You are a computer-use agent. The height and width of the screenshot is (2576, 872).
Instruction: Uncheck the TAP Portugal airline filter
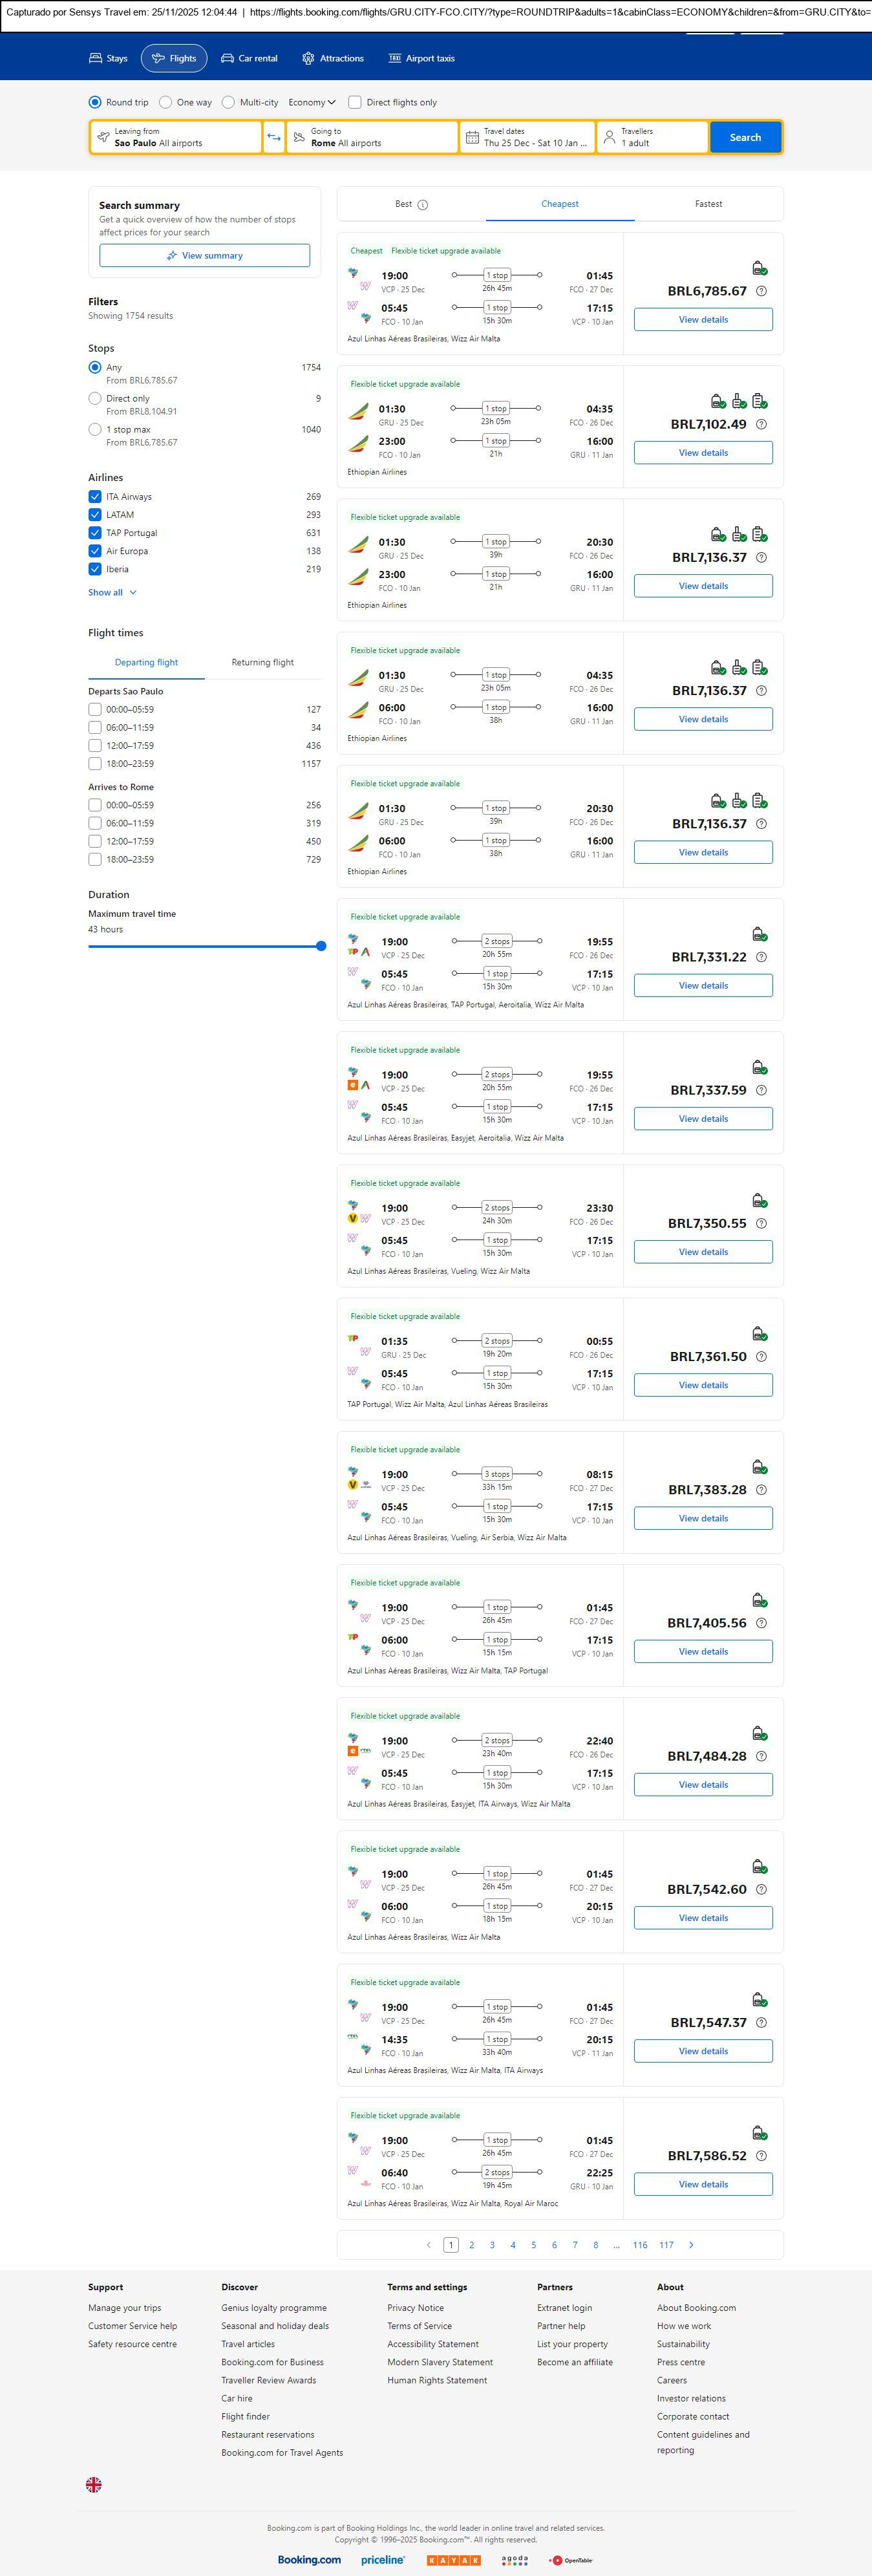coord(95,533)
